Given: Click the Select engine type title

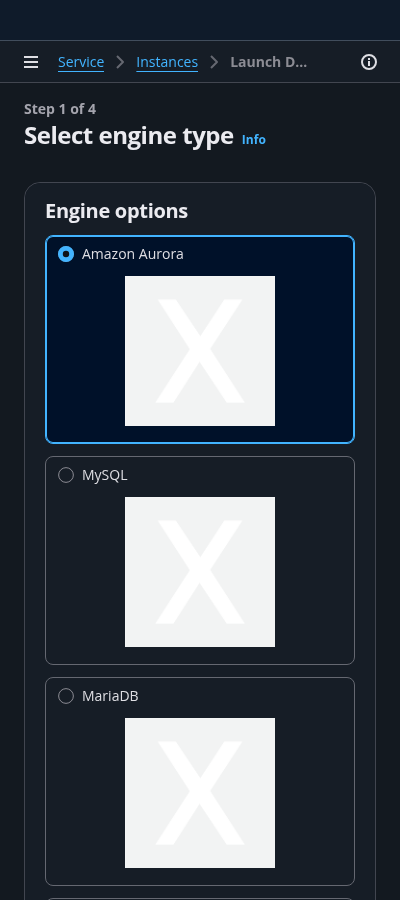Looking at the screenshot, I should click(x=129, y=137).
